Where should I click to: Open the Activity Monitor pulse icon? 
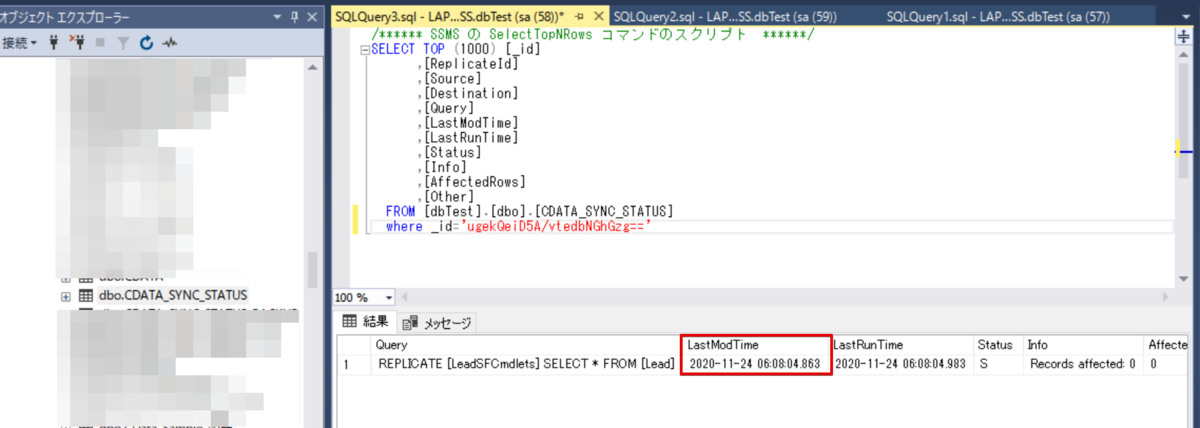click(x=170, y=43)
